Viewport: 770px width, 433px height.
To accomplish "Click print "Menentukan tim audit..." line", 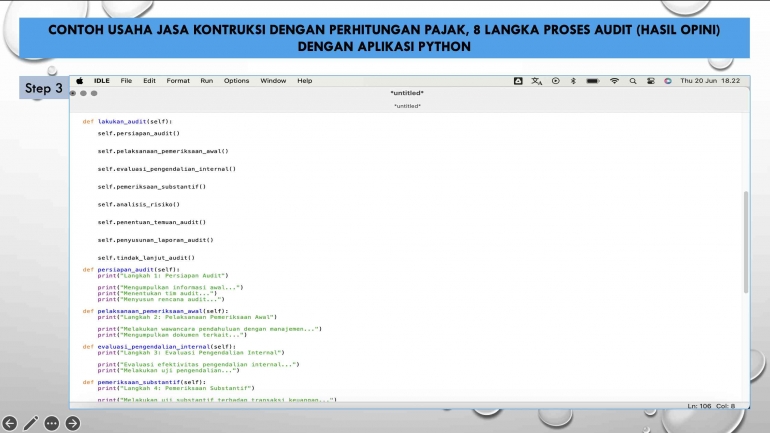I will 157,293.
